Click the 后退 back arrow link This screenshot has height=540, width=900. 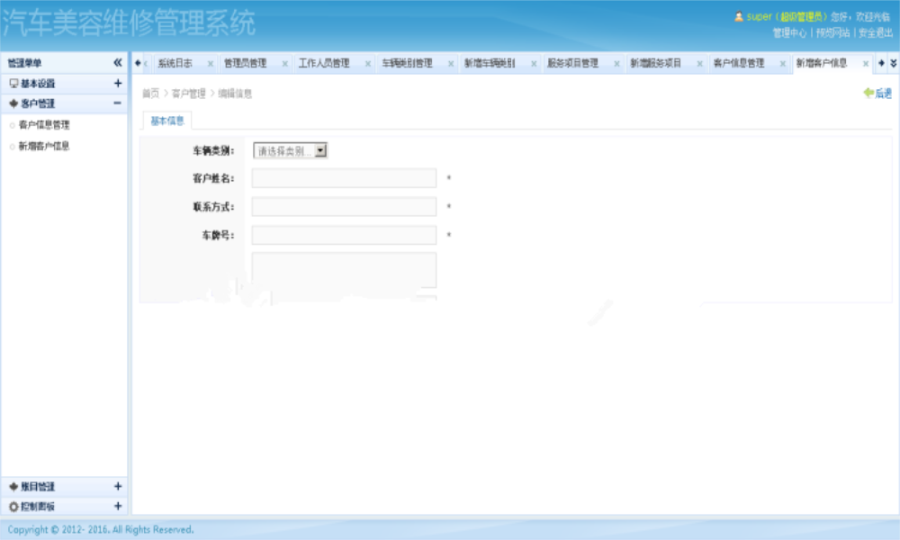point(878,93)
